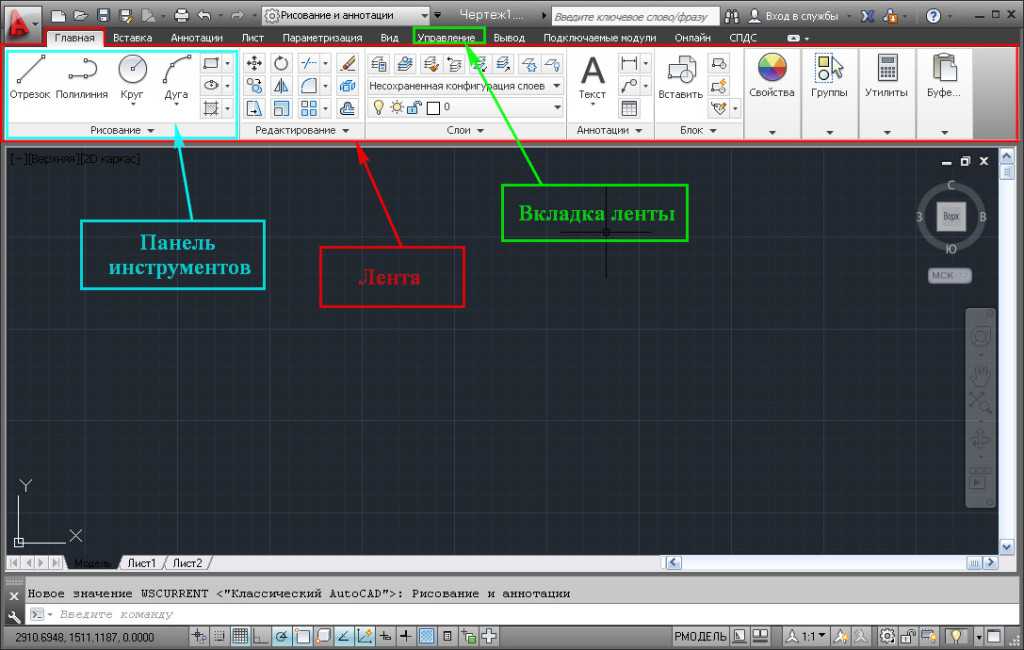Click the Текст (Text) tool icon

pyautogui.click(x=593, y=76)
